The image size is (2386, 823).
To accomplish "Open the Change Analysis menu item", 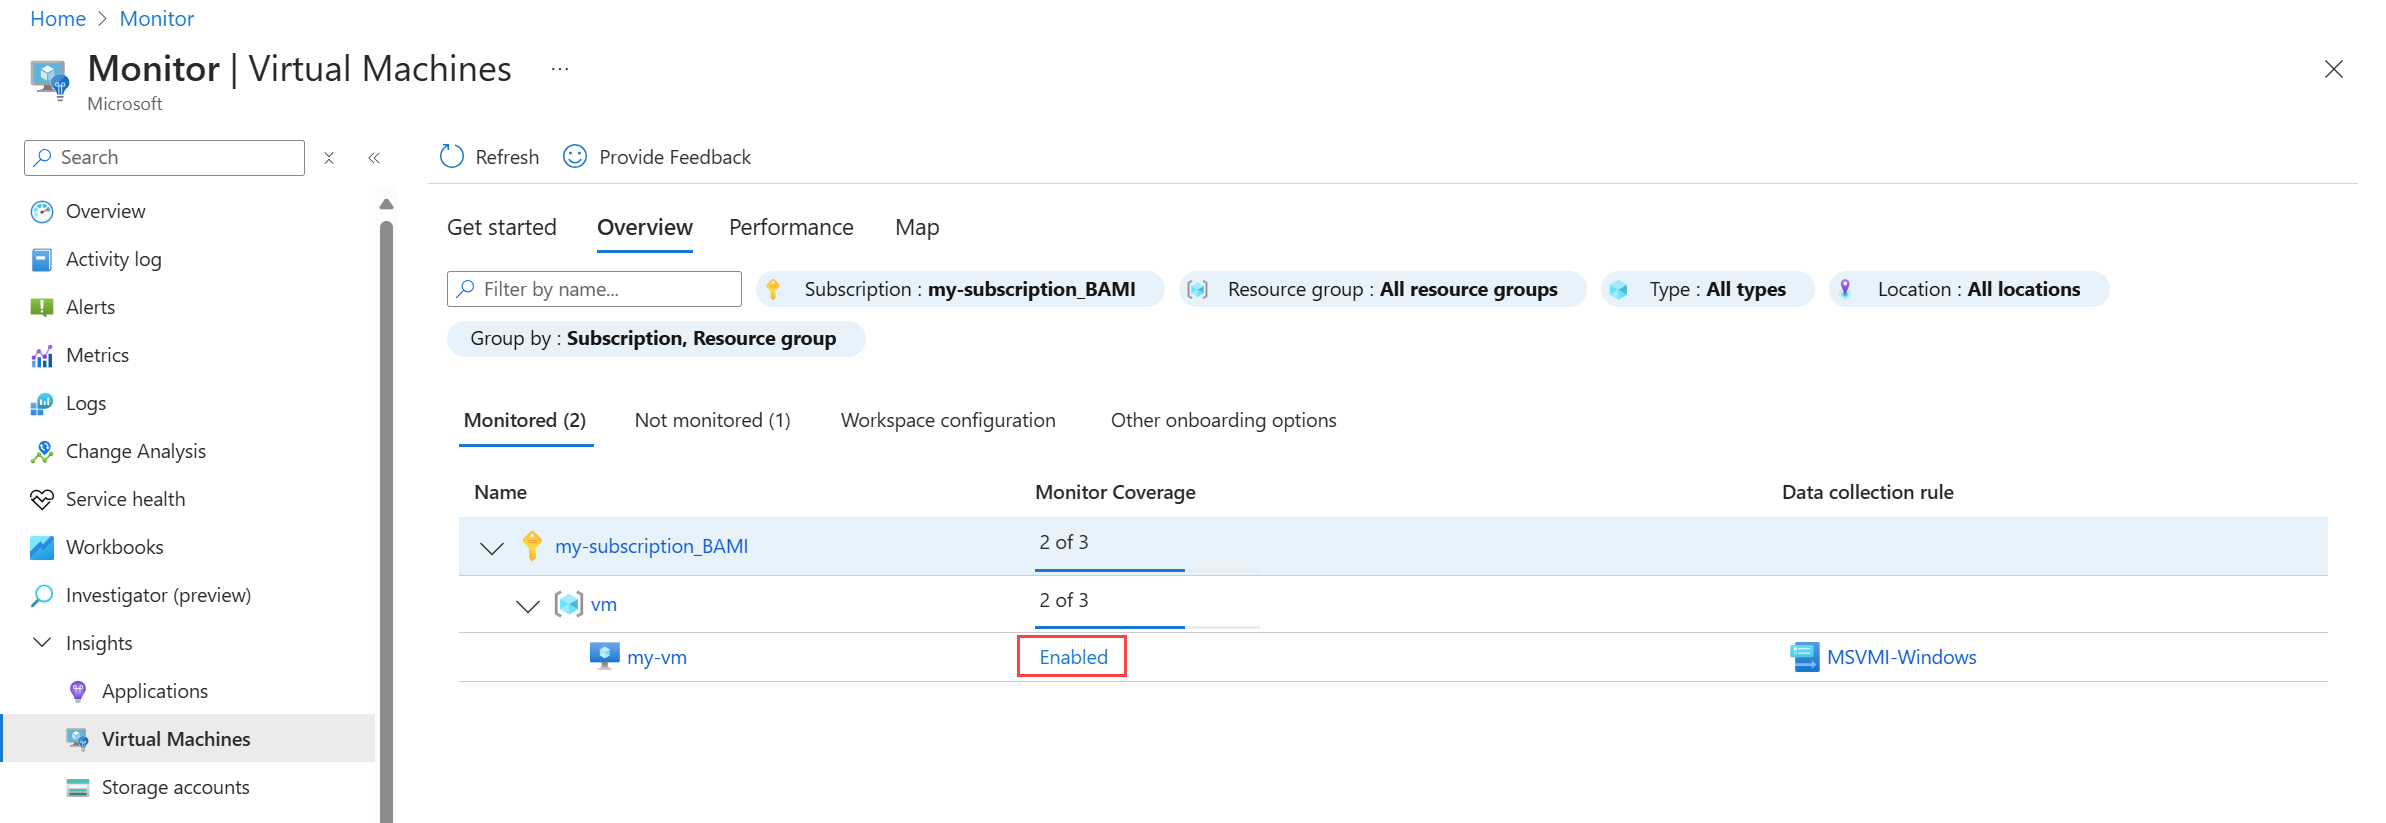I will (x=188, y=451).
